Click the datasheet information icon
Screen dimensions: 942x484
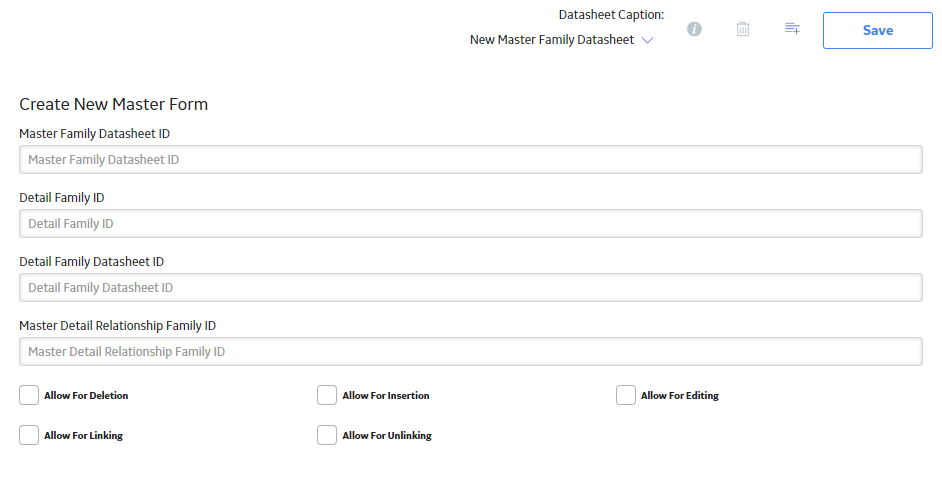[x=694, y=29]
